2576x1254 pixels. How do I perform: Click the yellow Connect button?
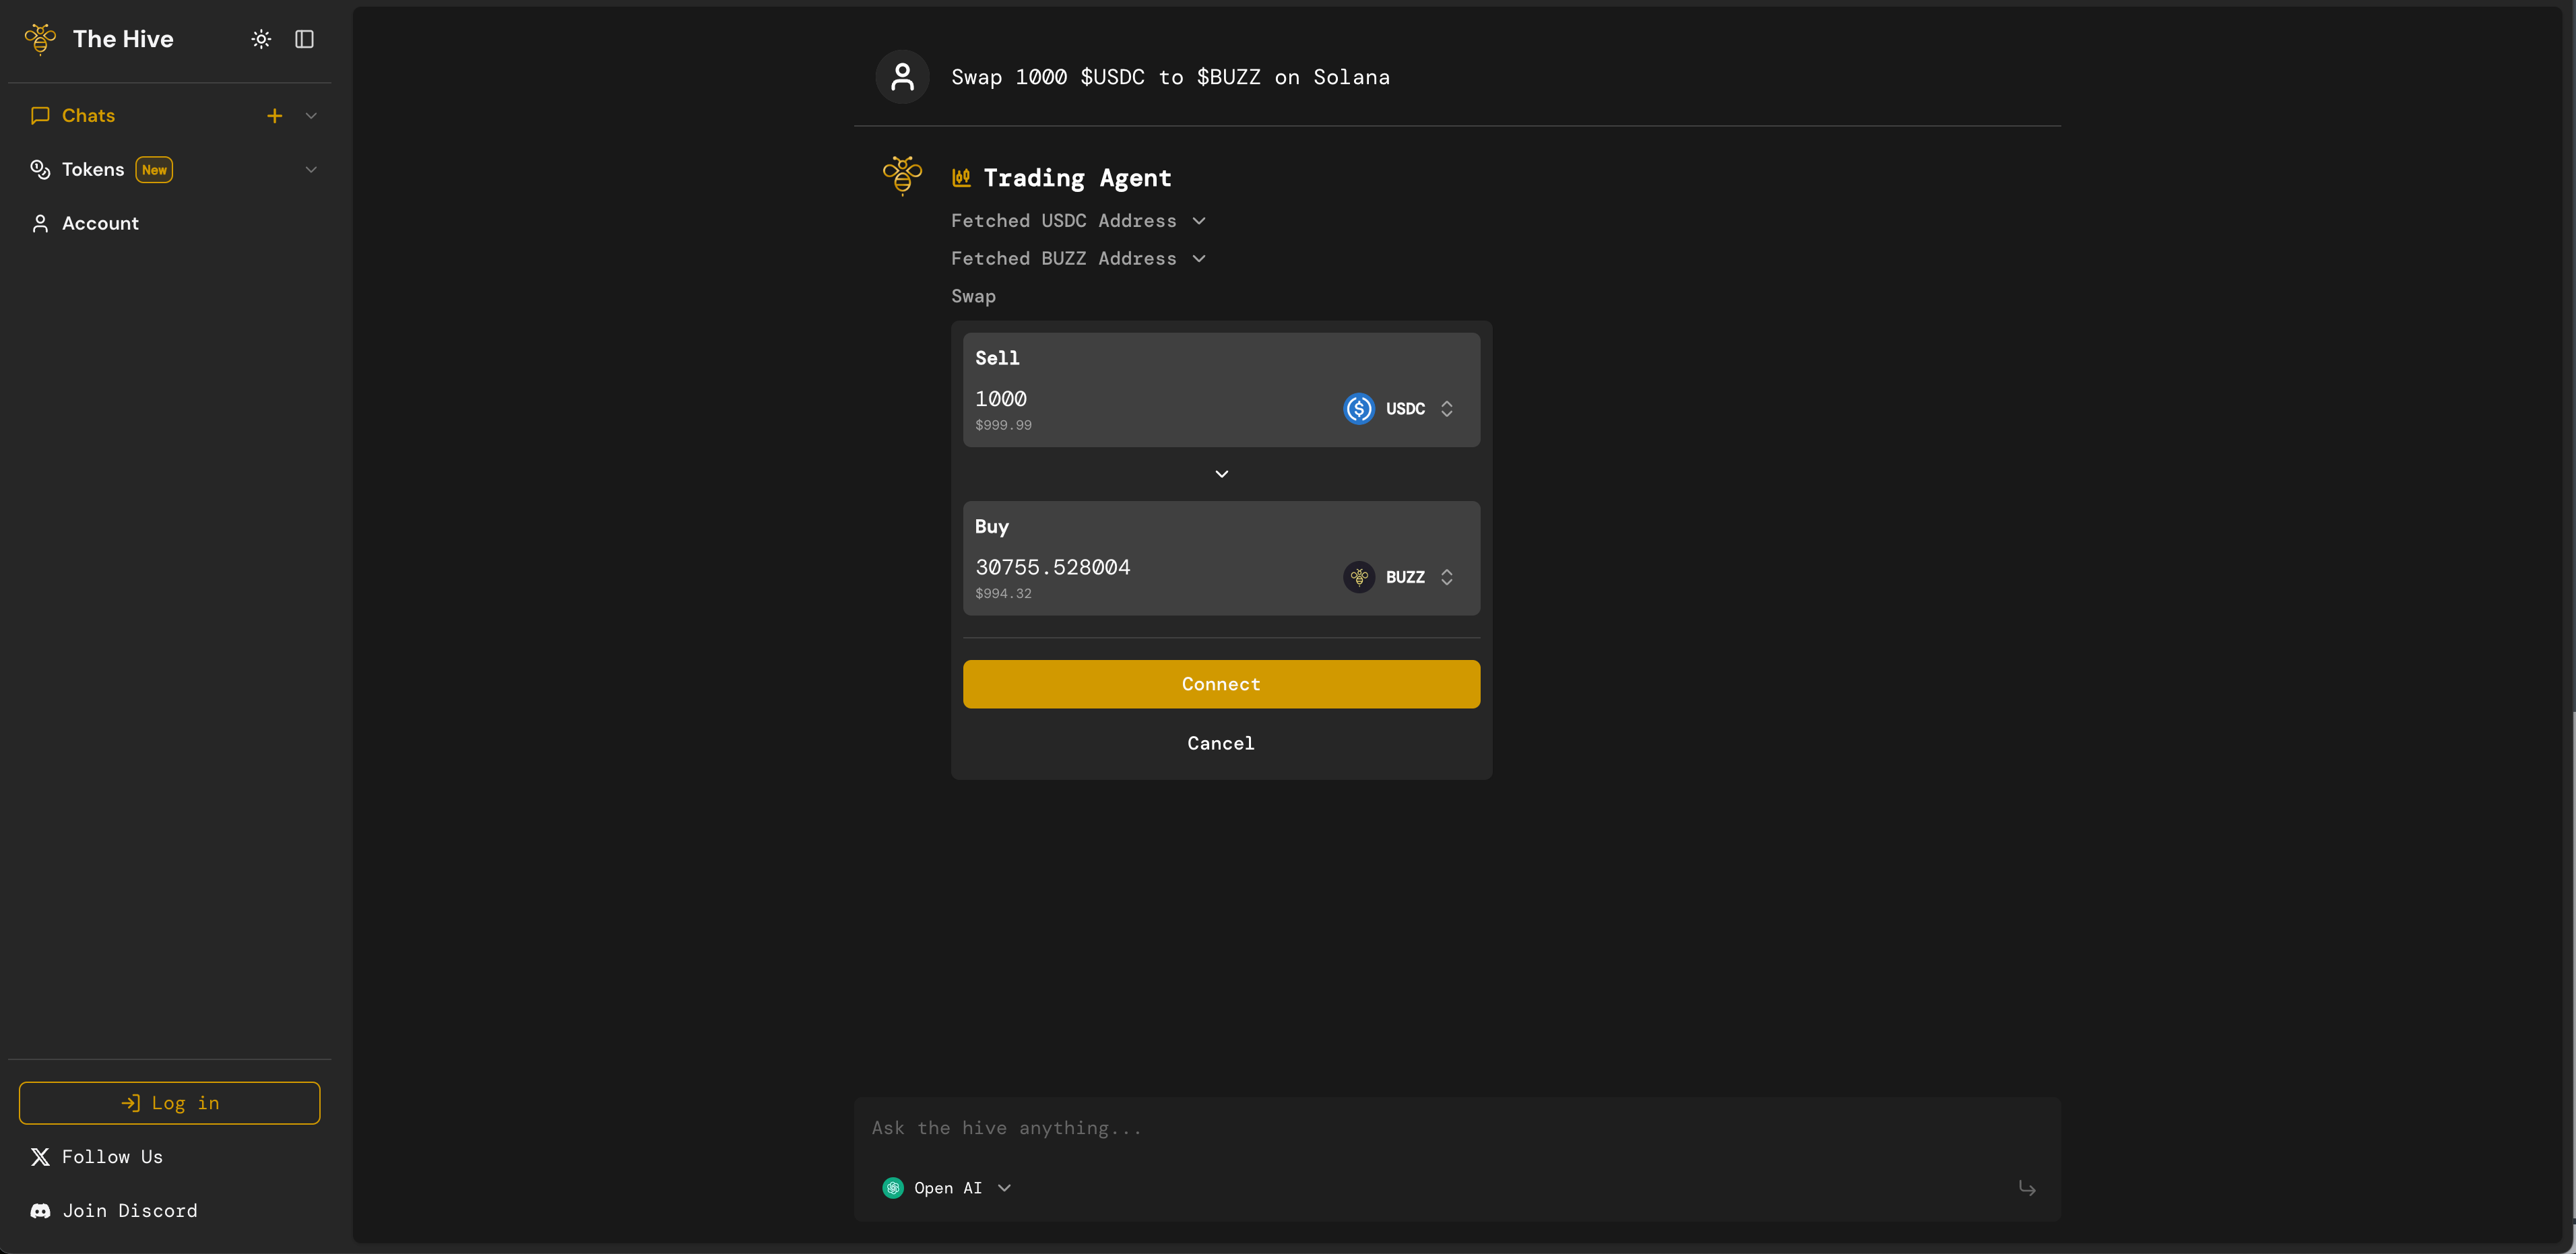tap(1221, 684)
